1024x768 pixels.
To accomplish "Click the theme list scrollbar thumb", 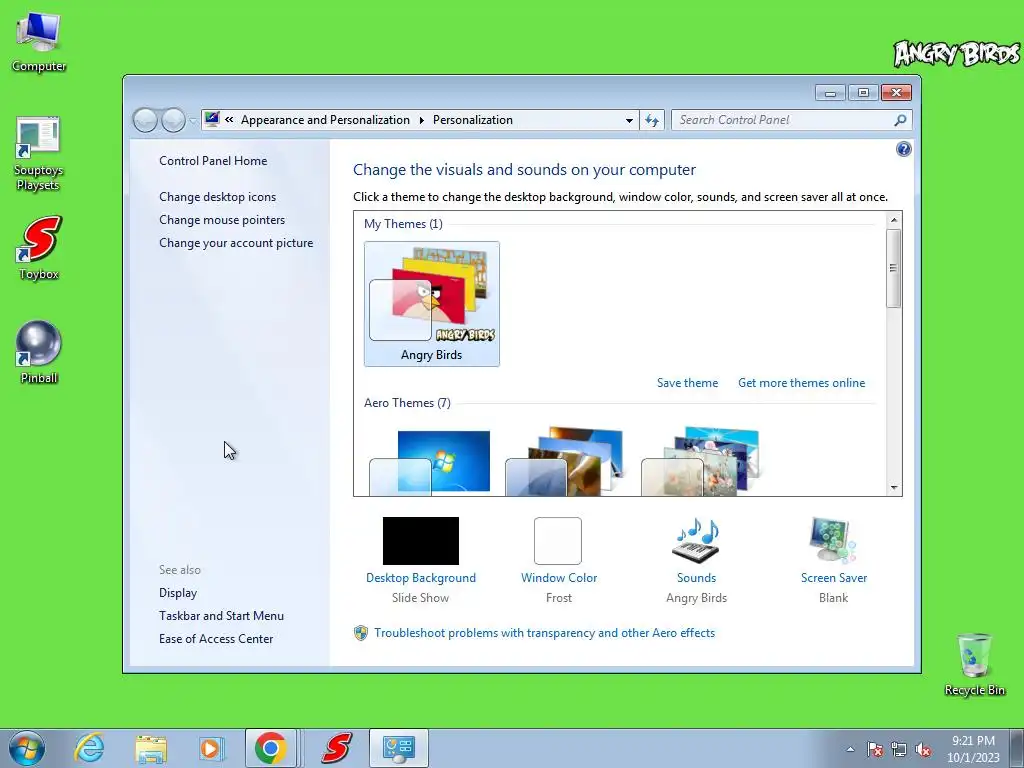I will 894,268.
